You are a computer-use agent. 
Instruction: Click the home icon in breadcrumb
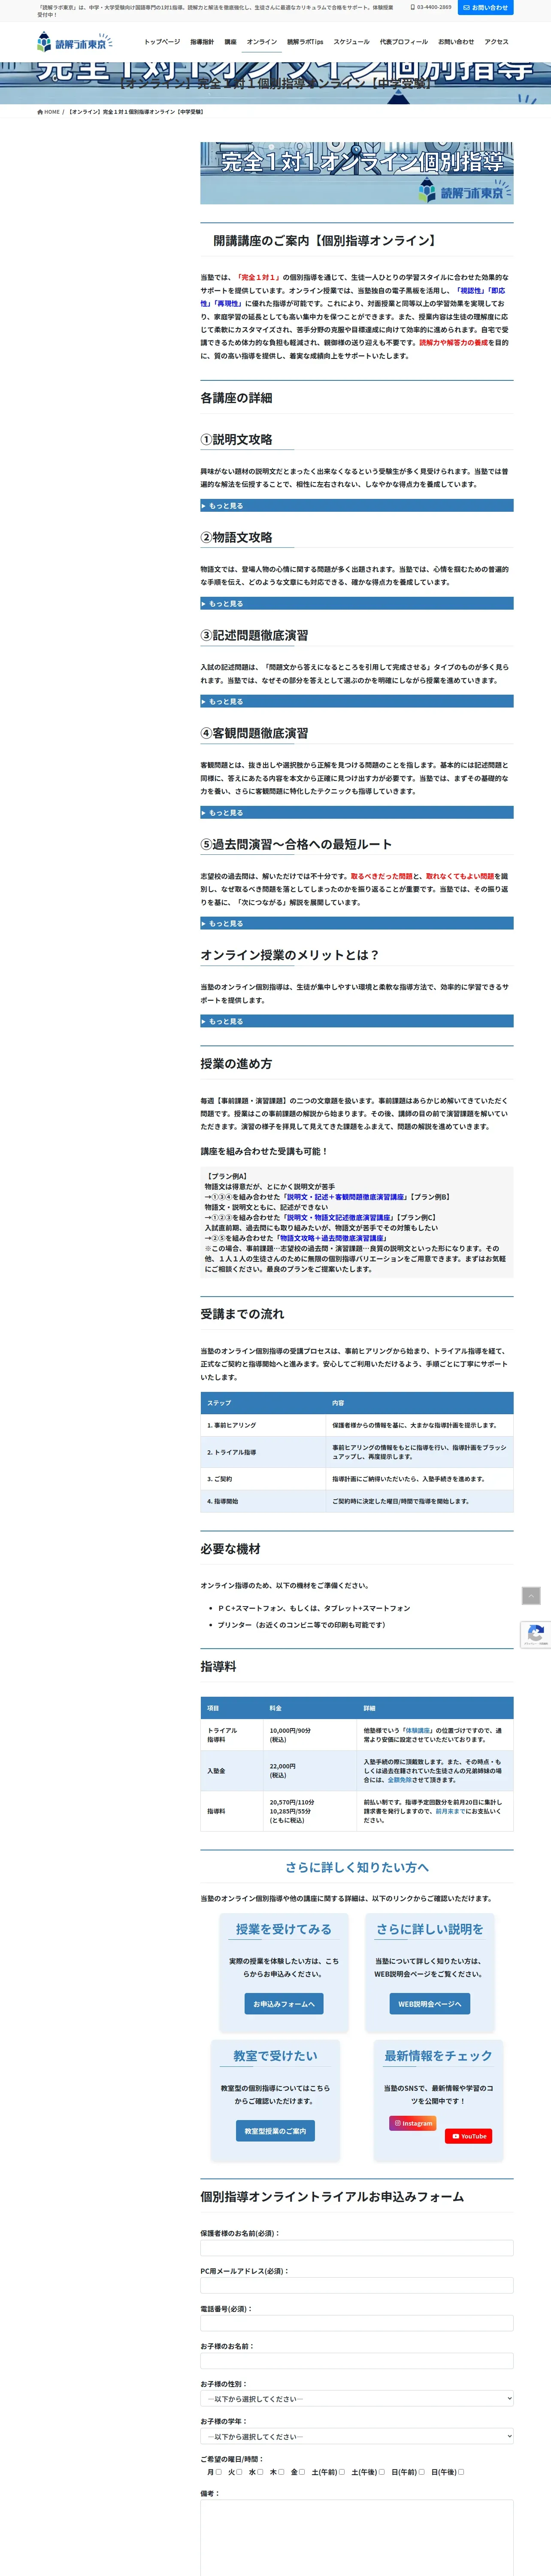click(x=40, y=112)
